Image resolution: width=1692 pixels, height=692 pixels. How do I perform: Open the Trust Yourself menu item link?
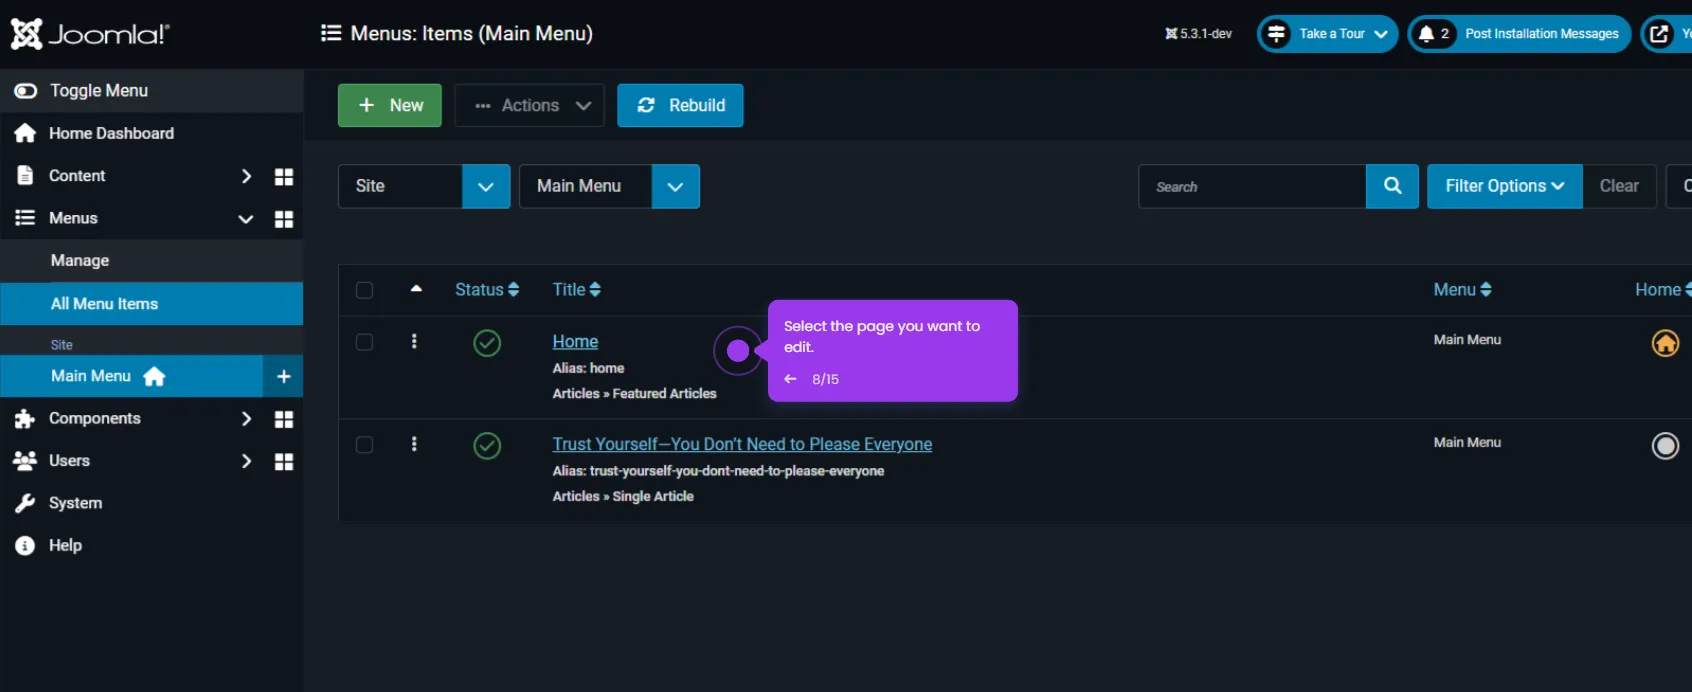click(742, 444)
